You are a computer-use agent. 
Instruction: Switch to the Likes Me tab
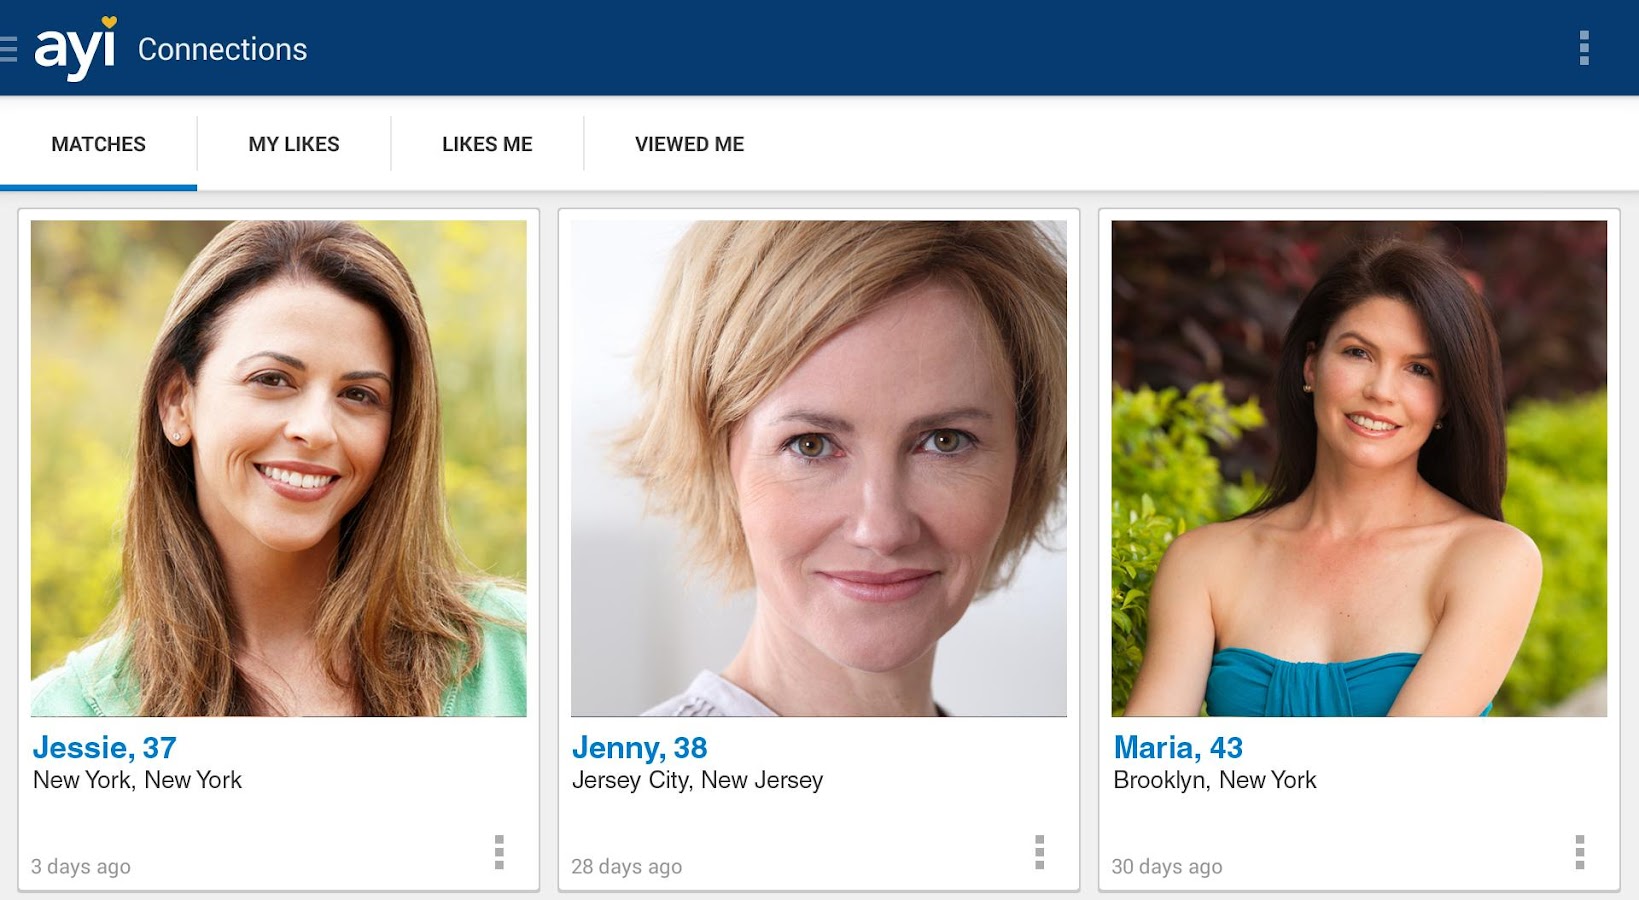pyautogui.click(x=487, y=144)
